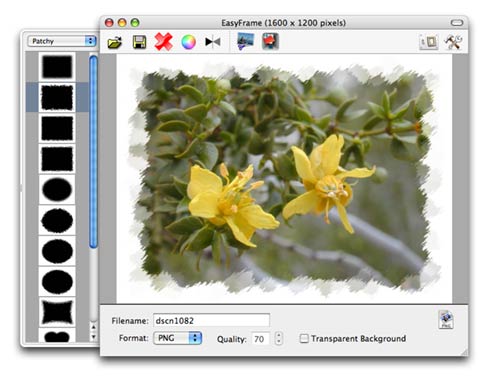Screen dimensions: 500x385
Task: Click the frame list scroll down arrow
Action: tap(94, 336)
